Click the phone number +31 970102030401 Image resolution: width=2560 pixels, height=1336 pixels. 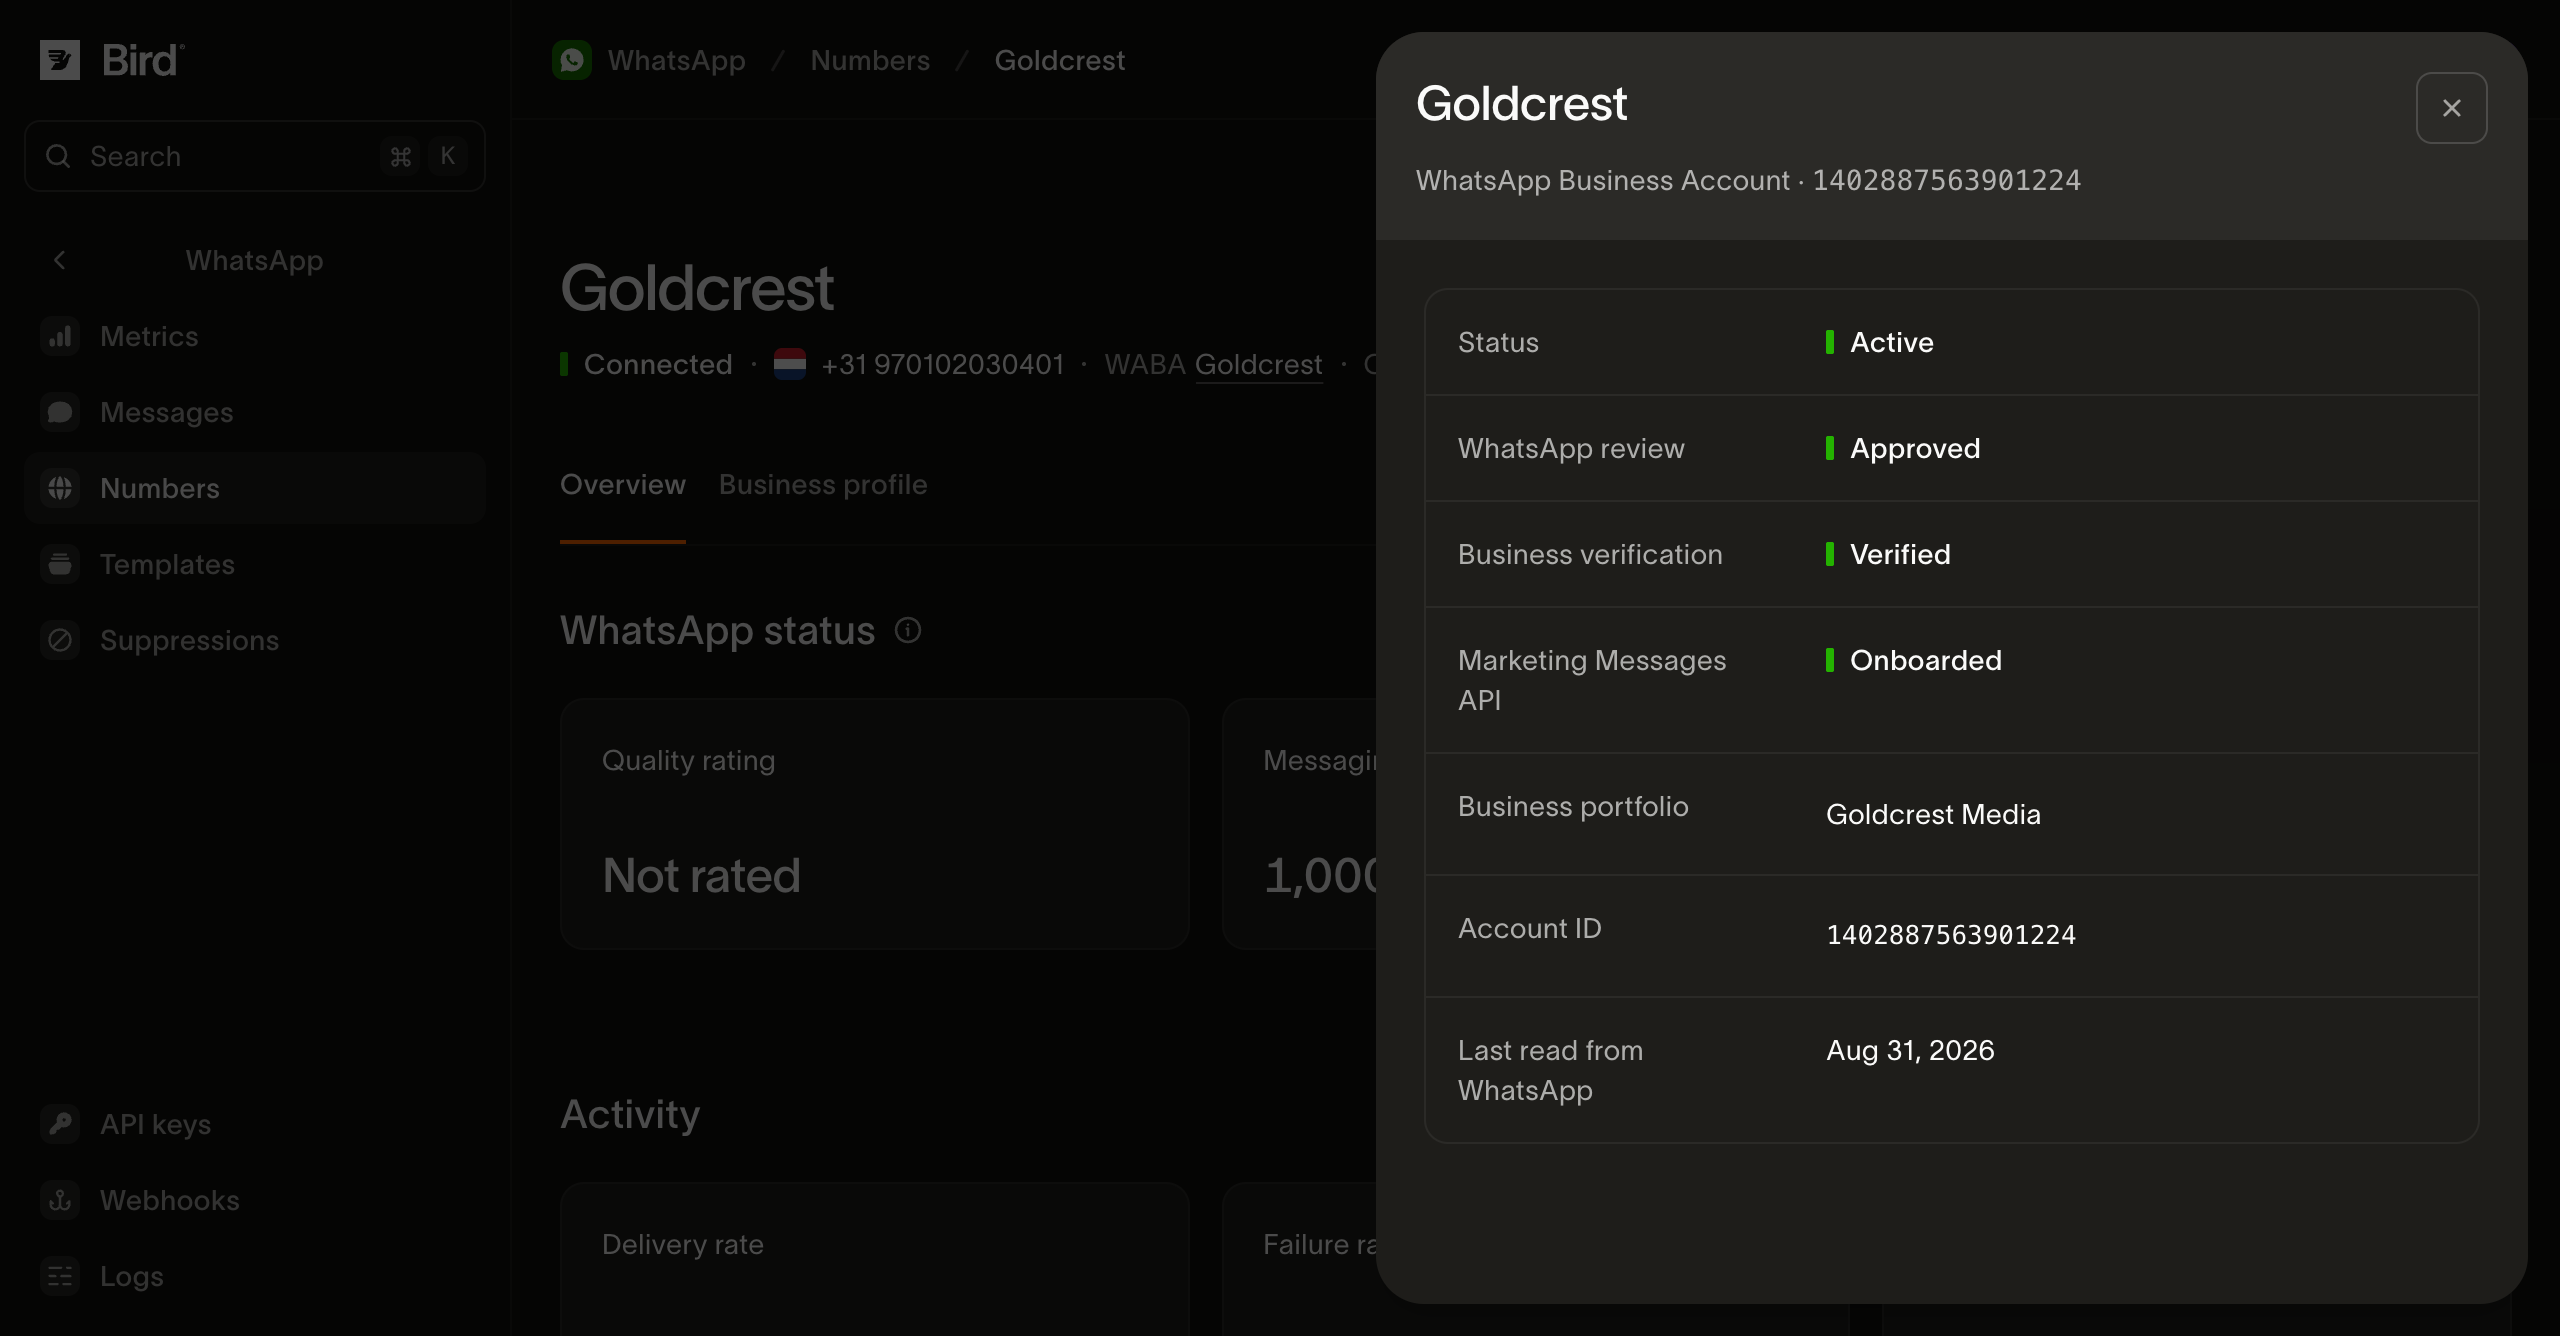942,364
